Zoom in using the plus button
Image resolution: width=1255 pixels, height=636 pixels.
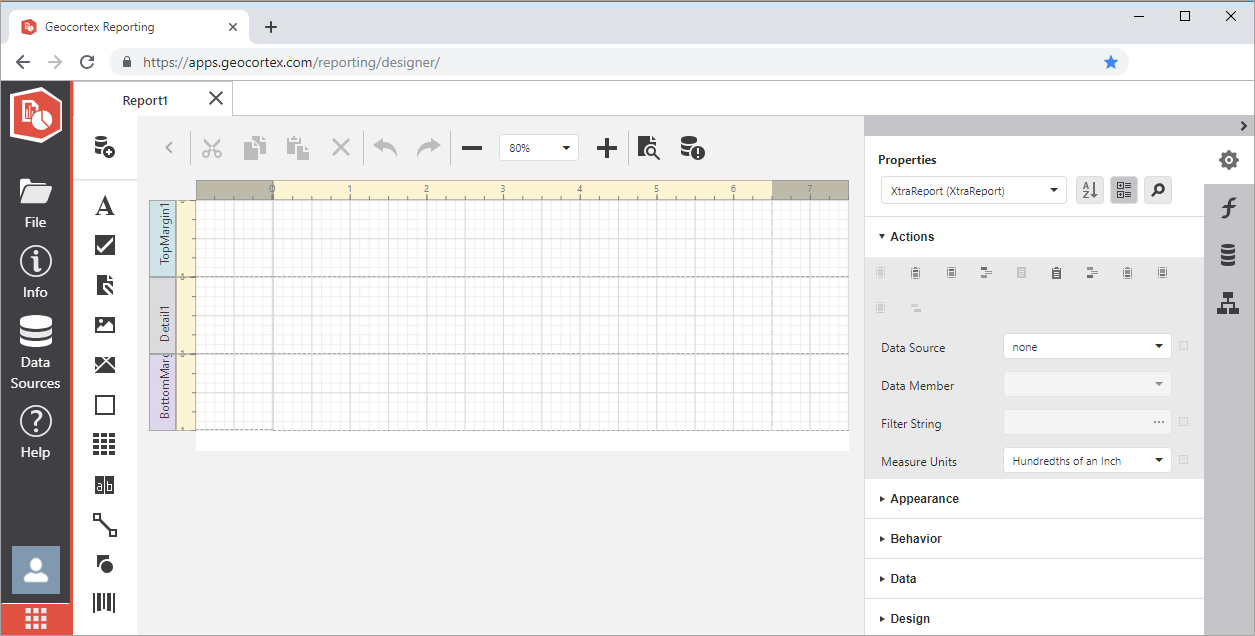pos(606,147)
